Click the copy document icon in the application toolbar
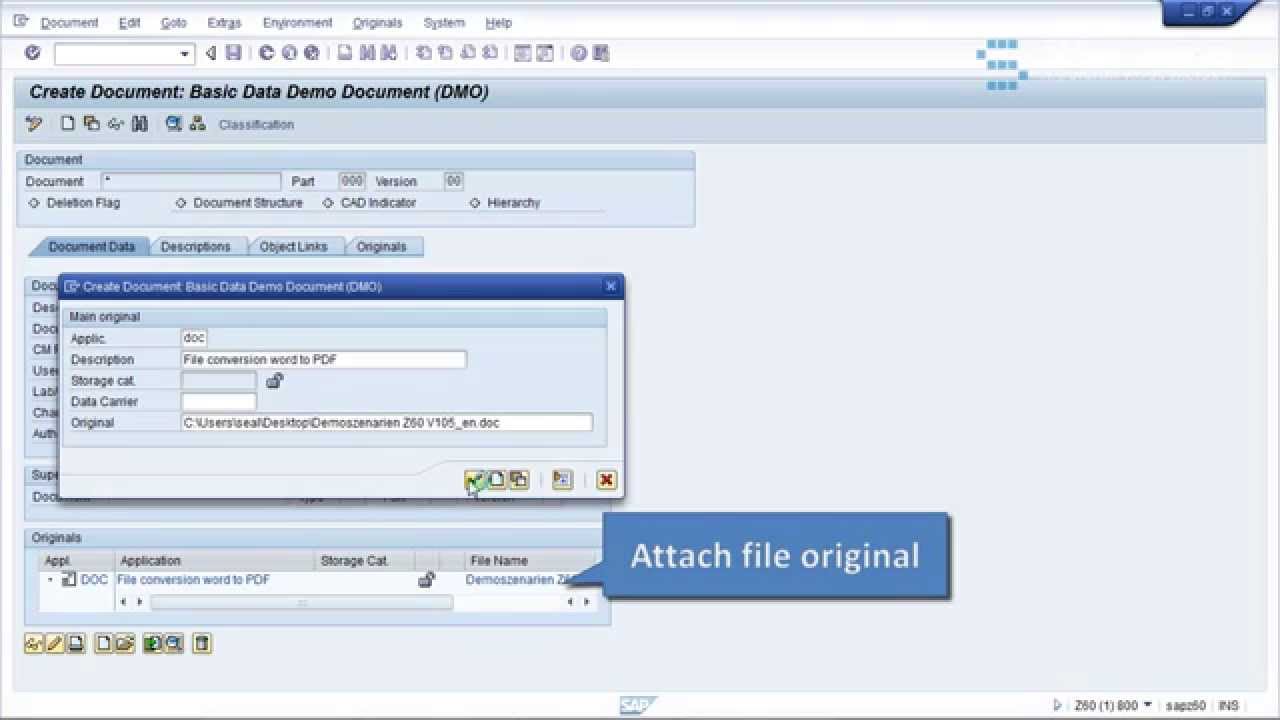Image resolution: width=1280 pixels, height=720 pixels. tap(92, 124)
